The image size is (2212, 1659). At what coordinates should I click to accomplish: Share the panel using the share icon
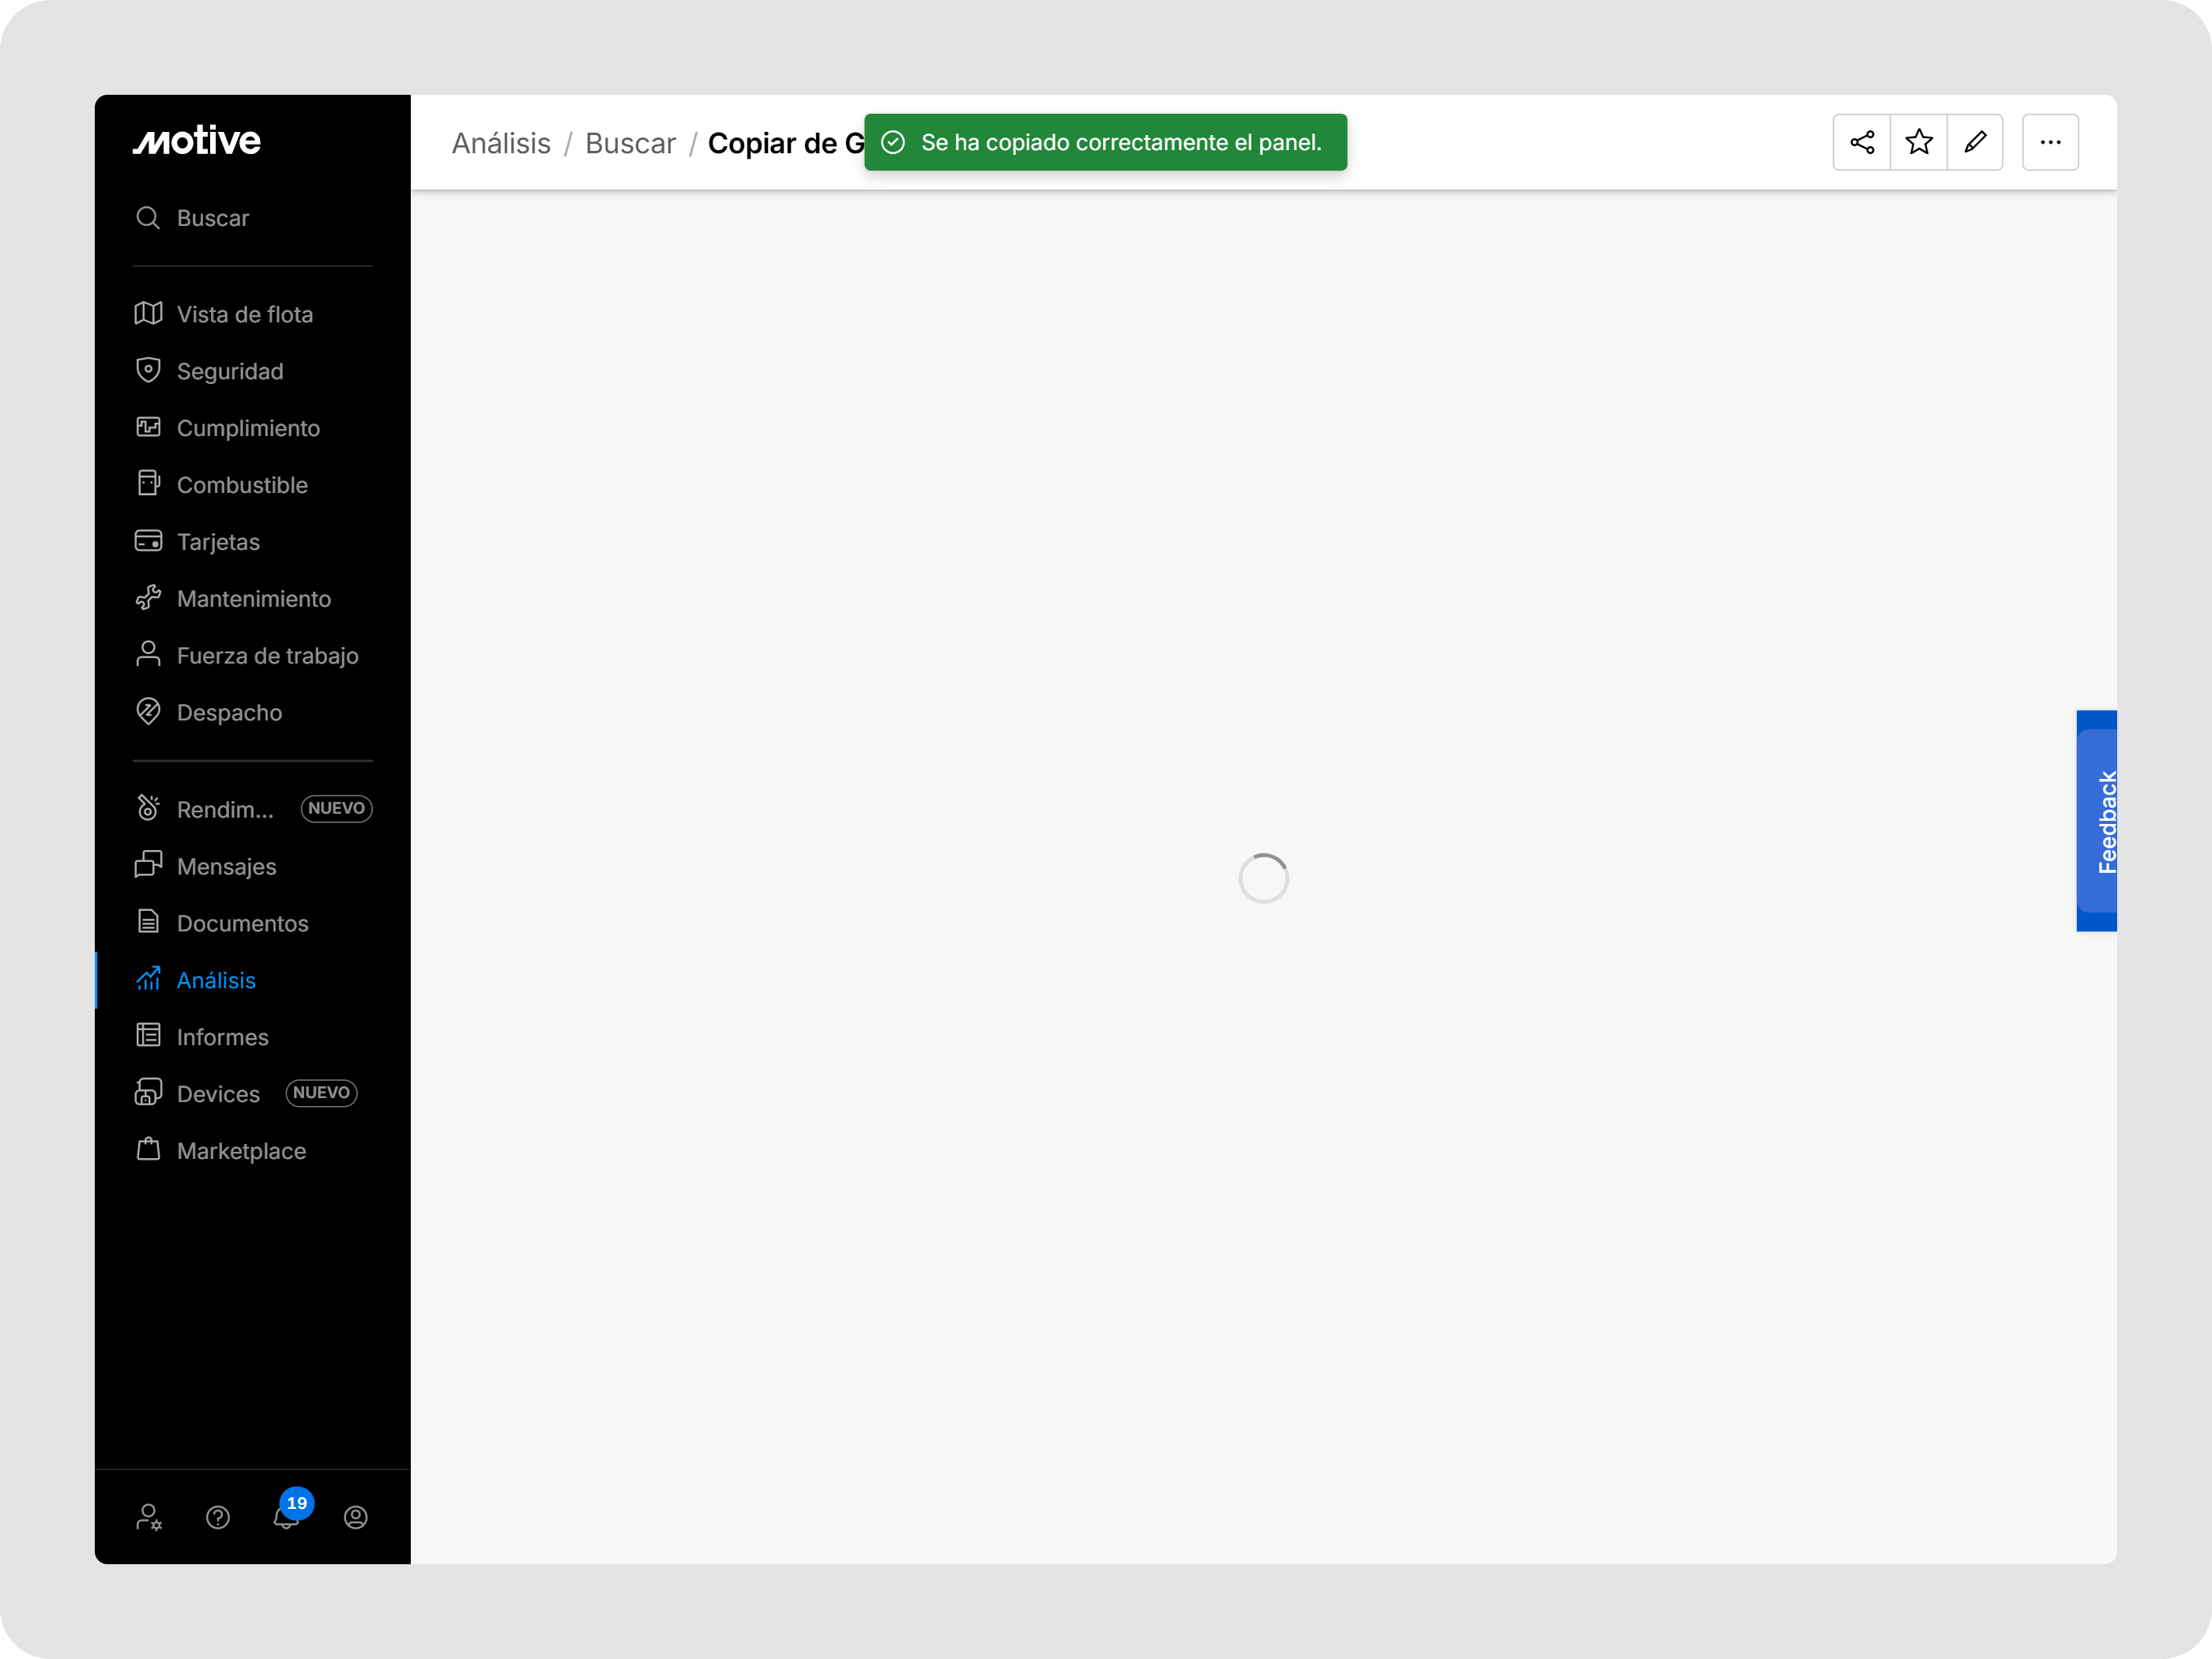1862,142
